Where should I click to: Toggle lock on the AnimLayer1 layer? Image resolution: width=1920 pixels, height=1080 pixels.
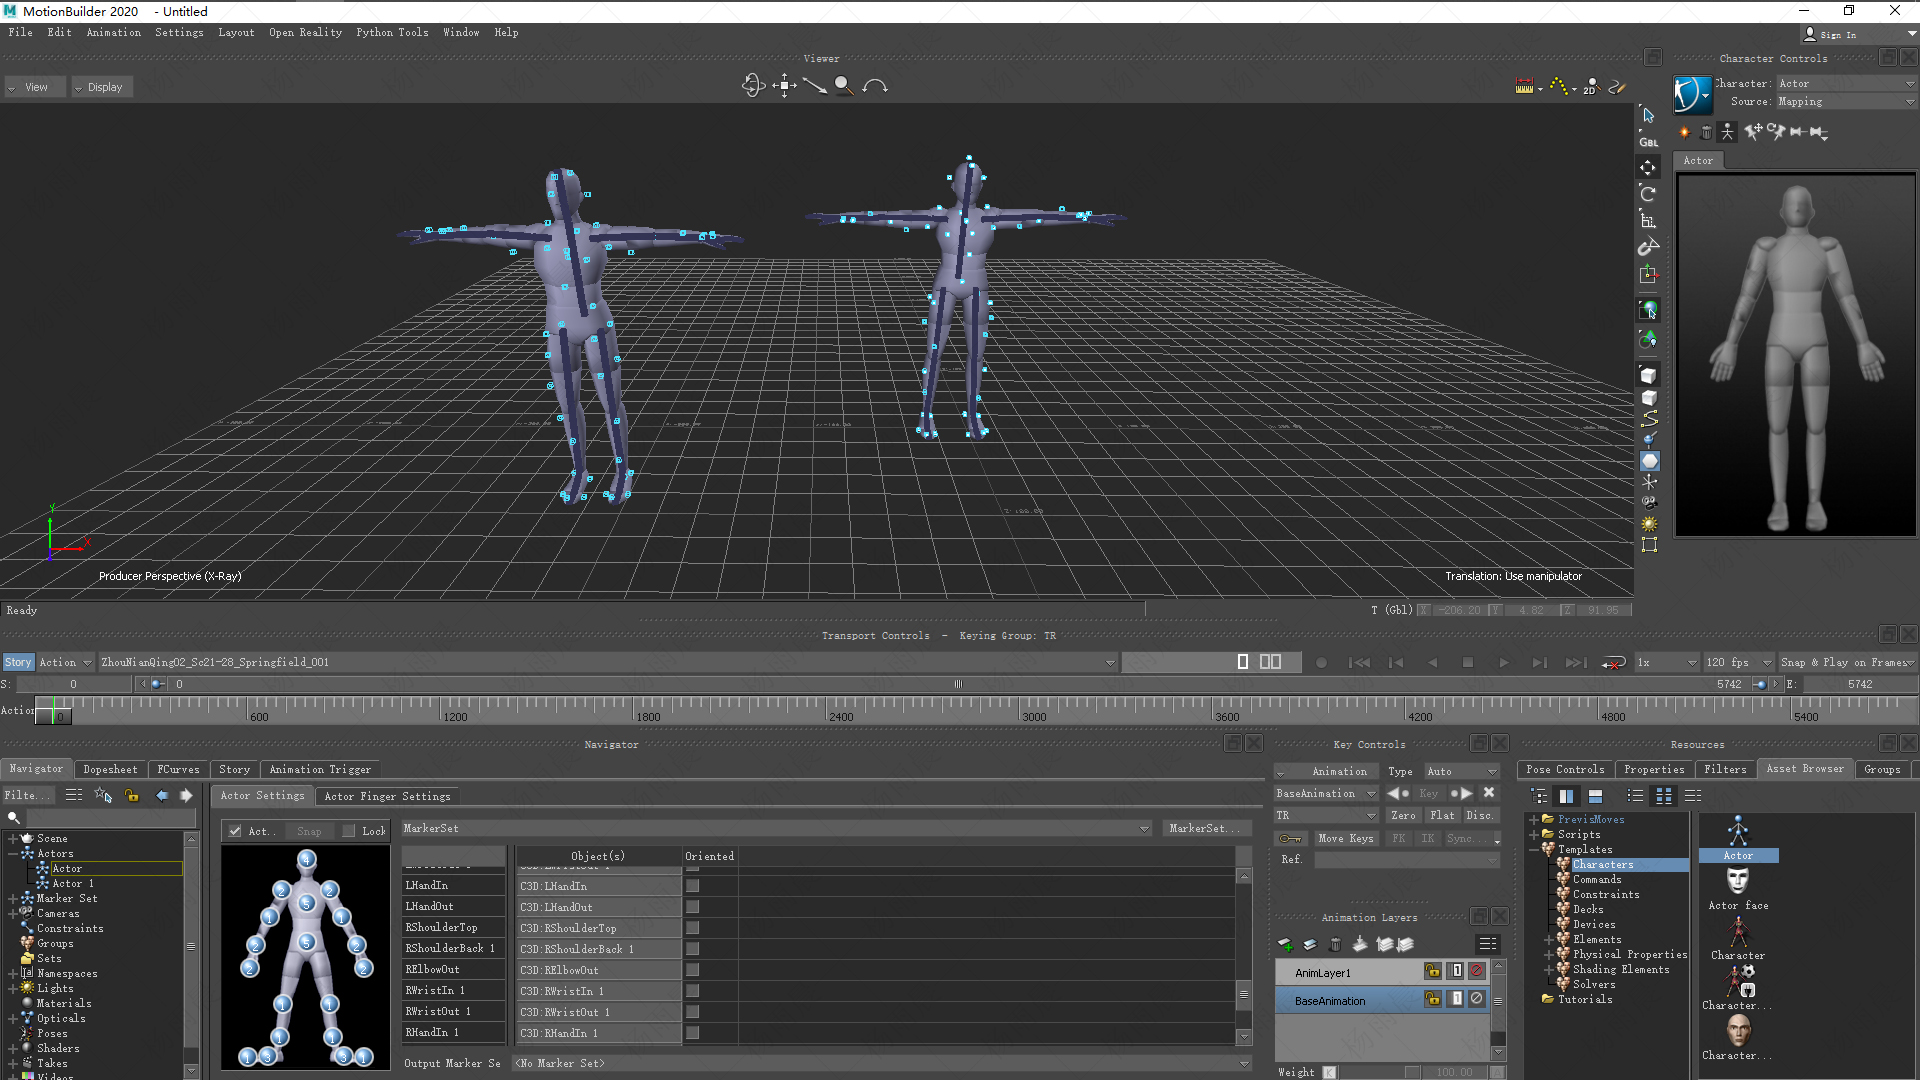click(x=1433, y=970)
